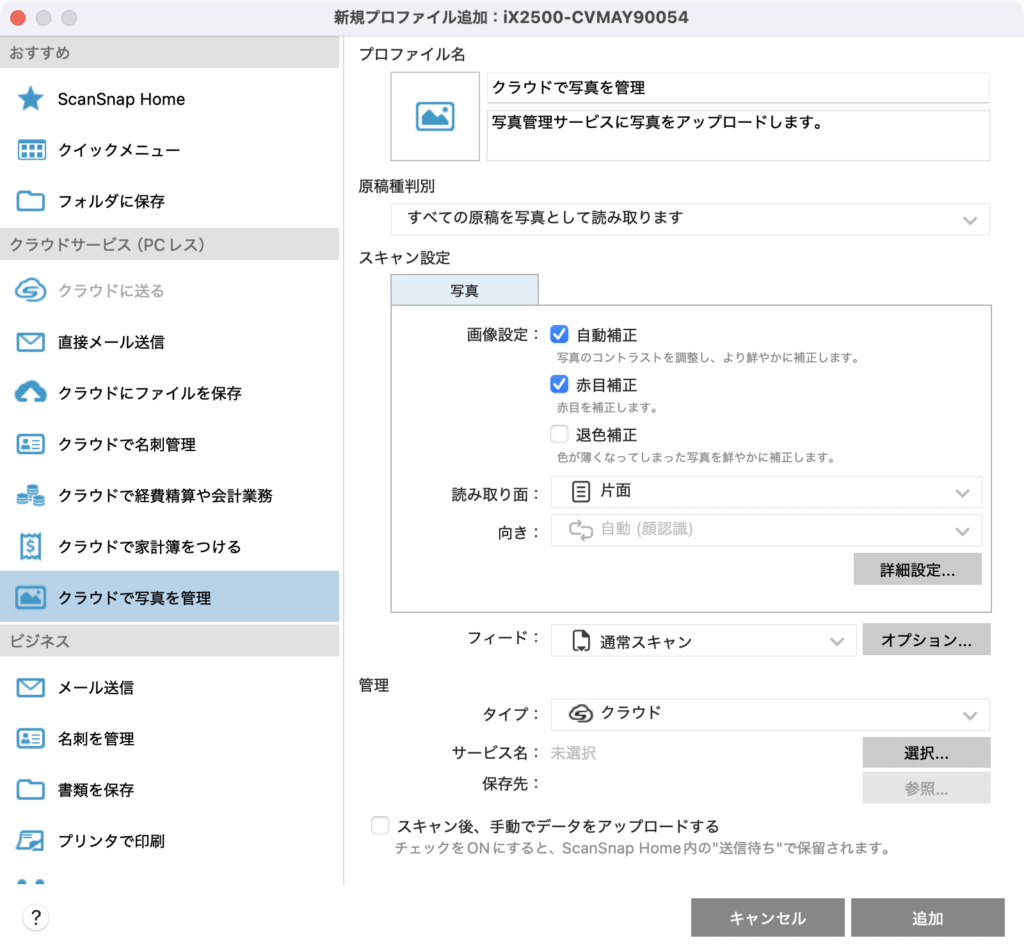Click the 詳細設定... button

tap(918, 569)
